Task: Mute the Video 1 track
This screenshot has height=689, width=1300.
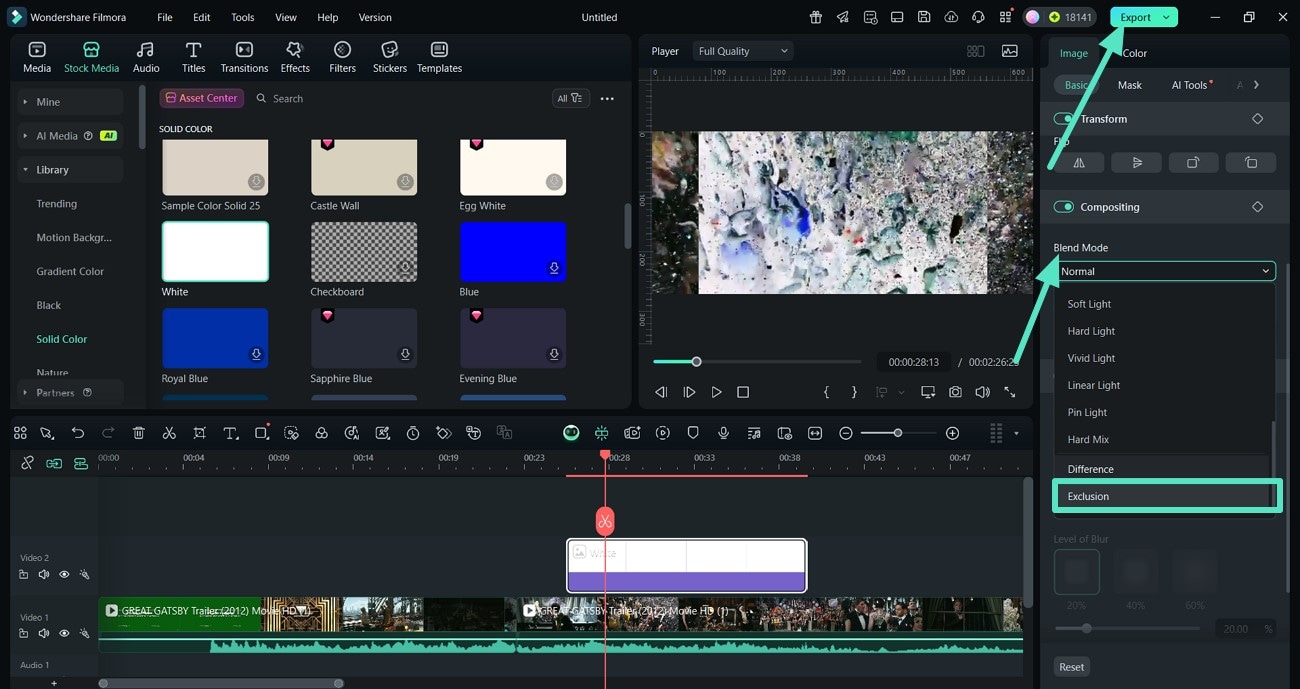Action: click(43, 634)
